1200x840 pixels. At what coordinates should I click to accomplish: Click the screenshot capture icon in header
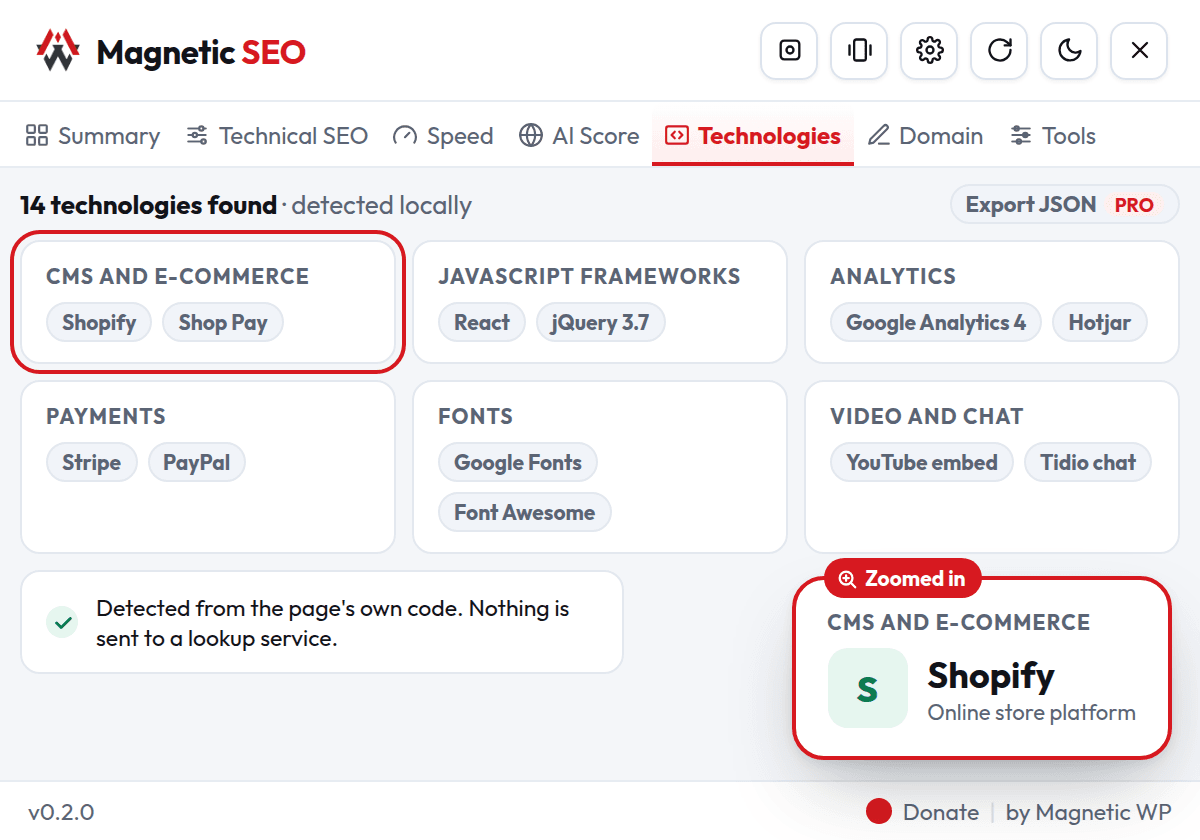(790, 50)
